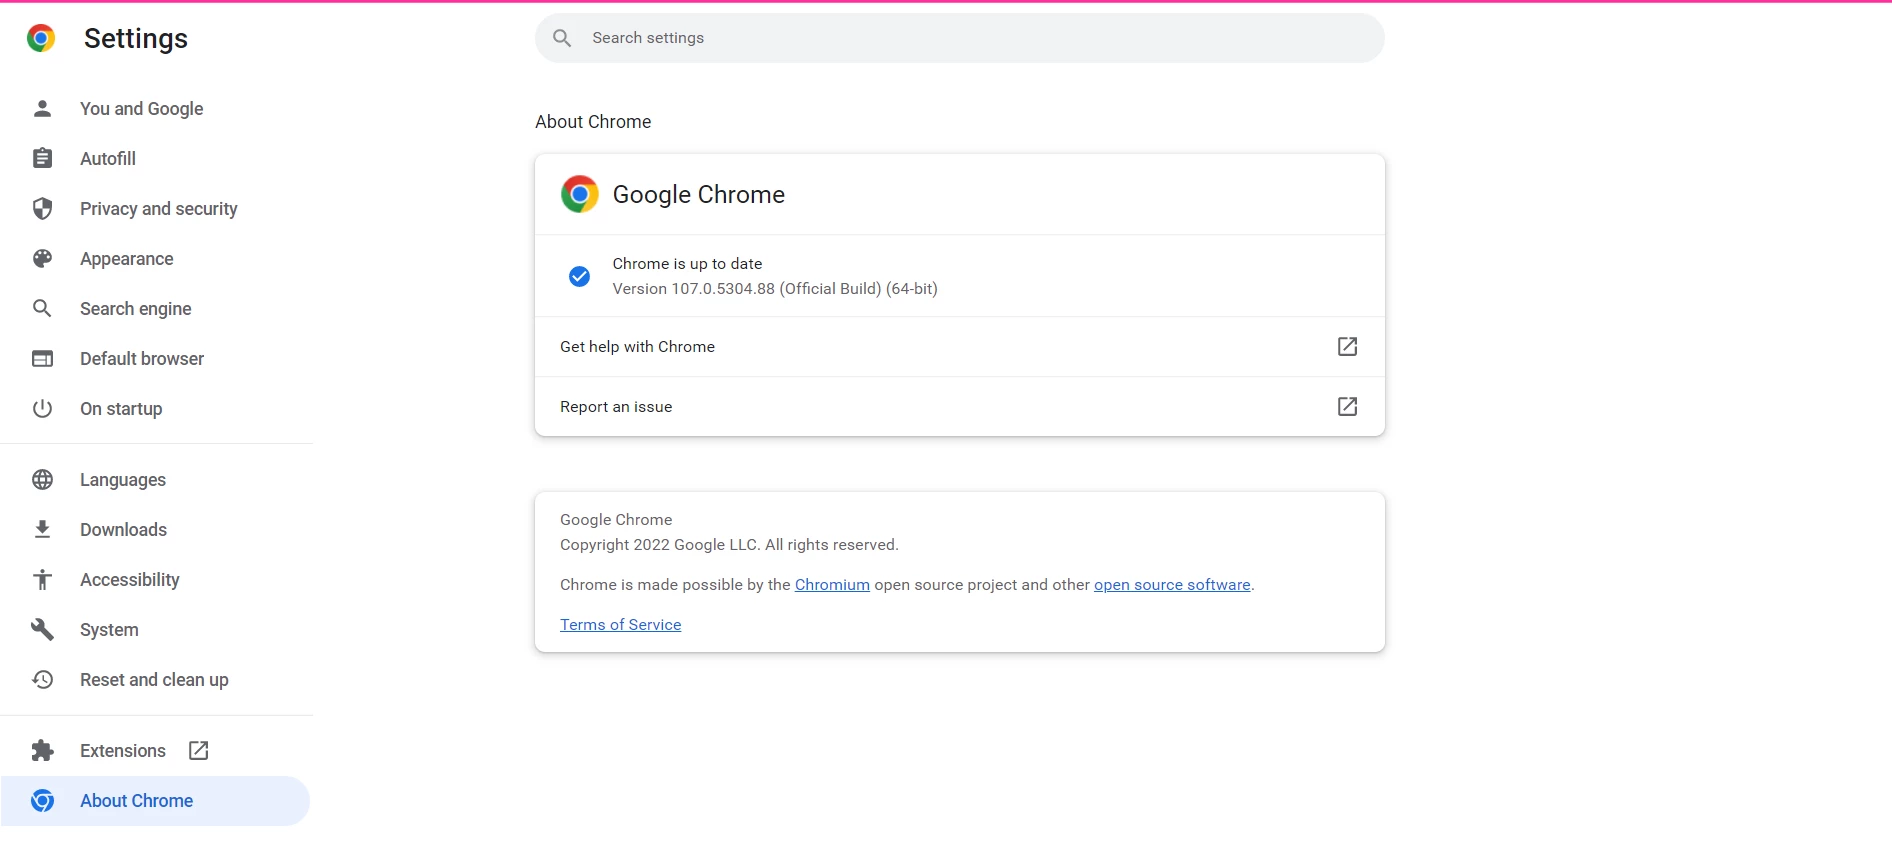The width and height of the screenshot is (1892, 862).
Task: Open the System settings section
Action: (x=156, y=629)
